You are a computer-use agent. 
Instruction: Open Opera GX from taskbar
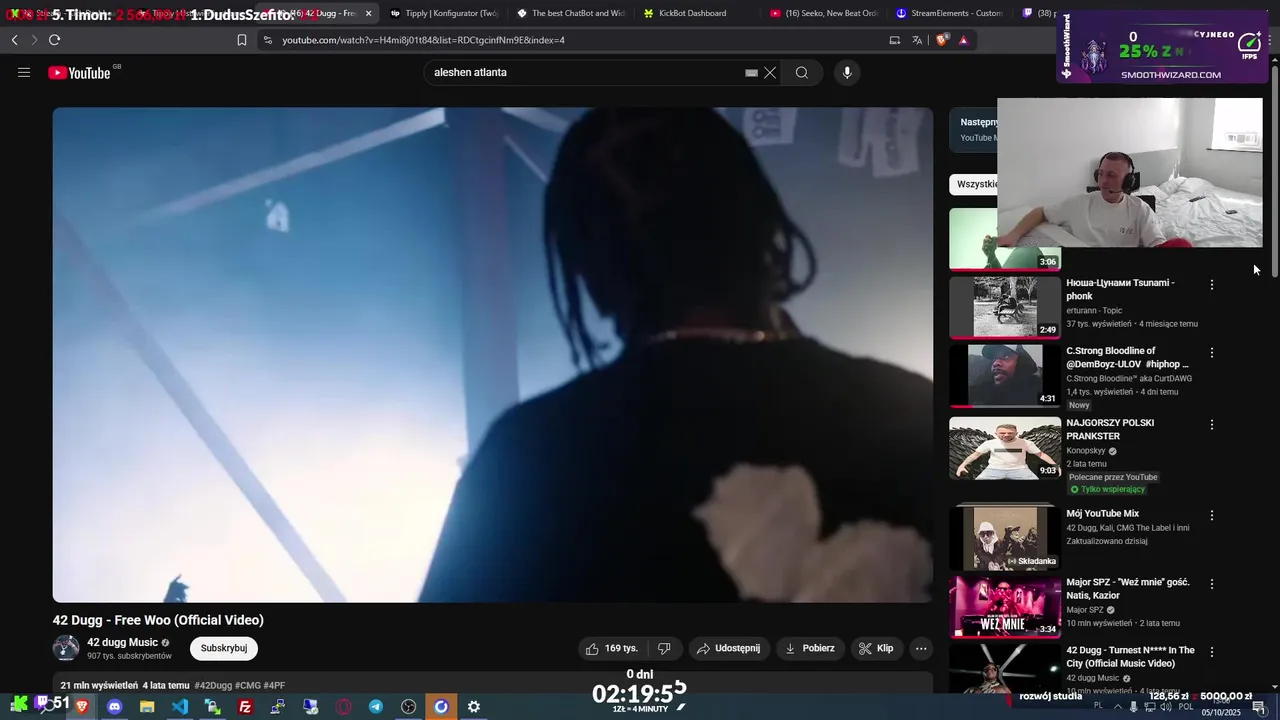coord(343,707)
